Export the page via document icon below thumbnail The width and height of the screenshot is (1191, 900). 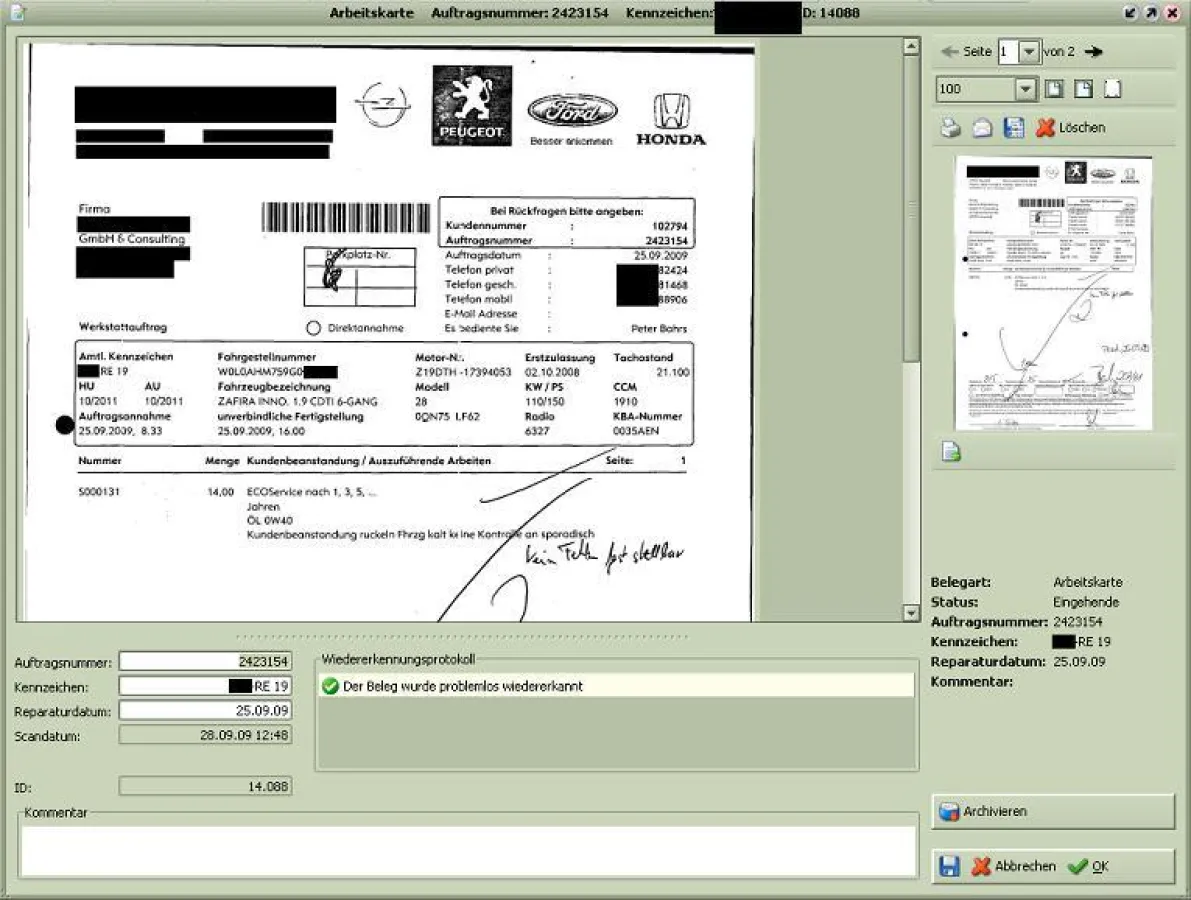(x=950, y=452)
